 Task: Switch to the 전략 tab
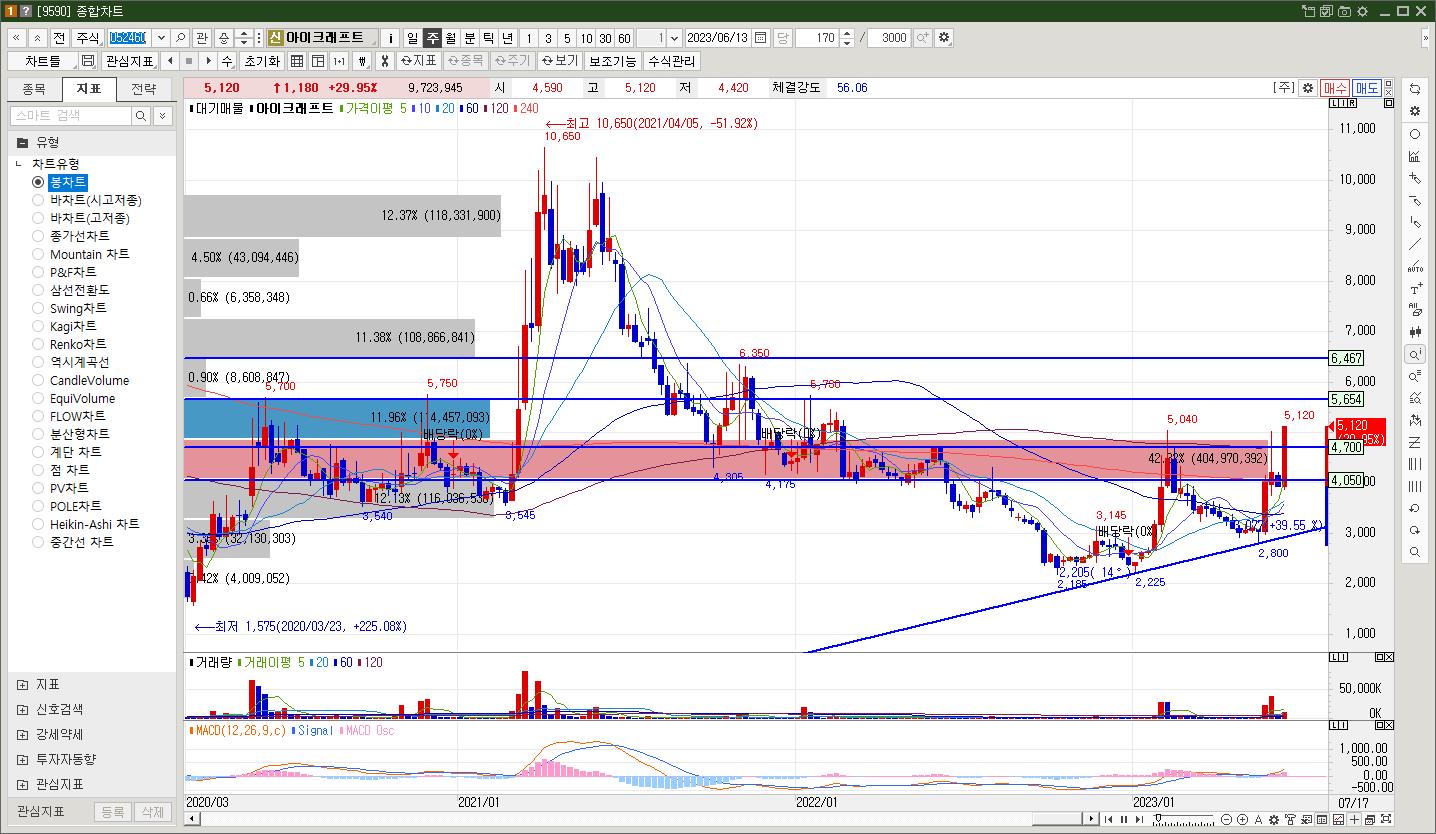point(144,88)
